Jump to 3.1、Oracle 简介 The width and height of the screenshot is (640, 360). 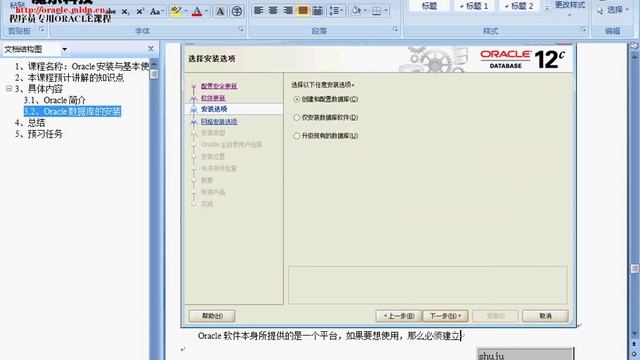tap(55, 100)
